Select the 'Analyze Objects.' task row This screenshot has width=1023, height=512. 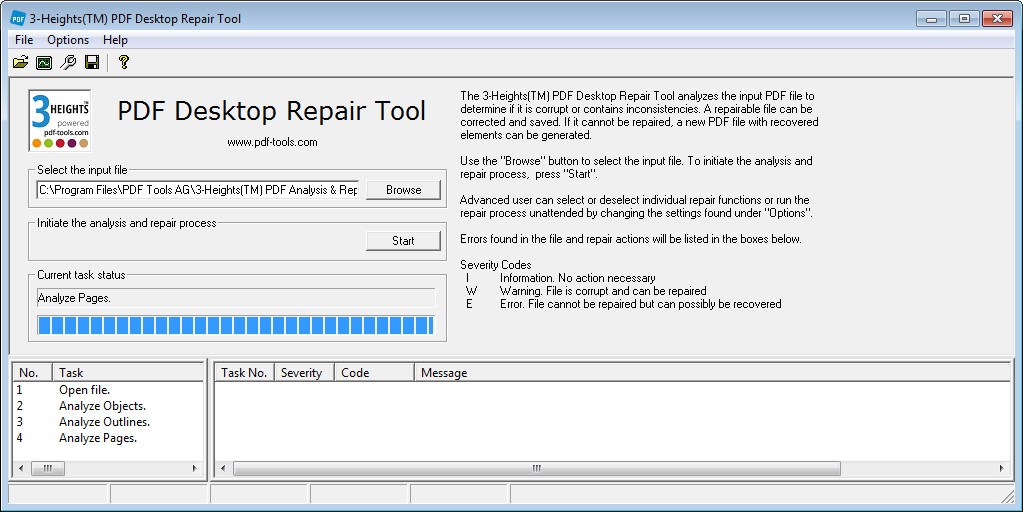coord(108,406)
